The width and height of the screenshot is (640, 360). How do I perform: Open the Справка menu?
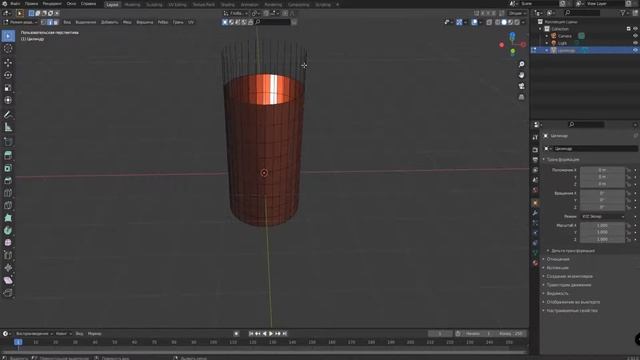tap(88, 4)
